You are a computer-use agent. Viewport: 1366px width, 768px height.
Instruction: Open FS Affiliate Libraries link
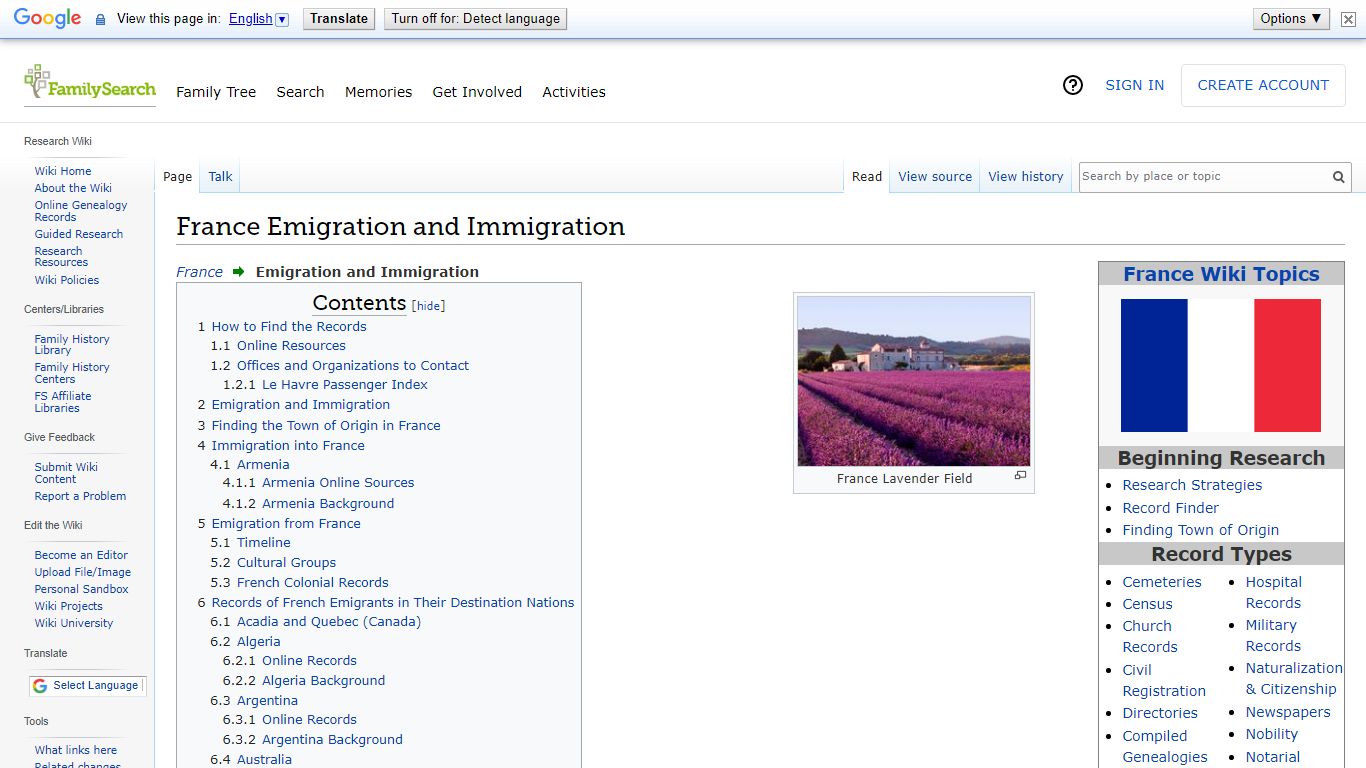tap(63, 402)
